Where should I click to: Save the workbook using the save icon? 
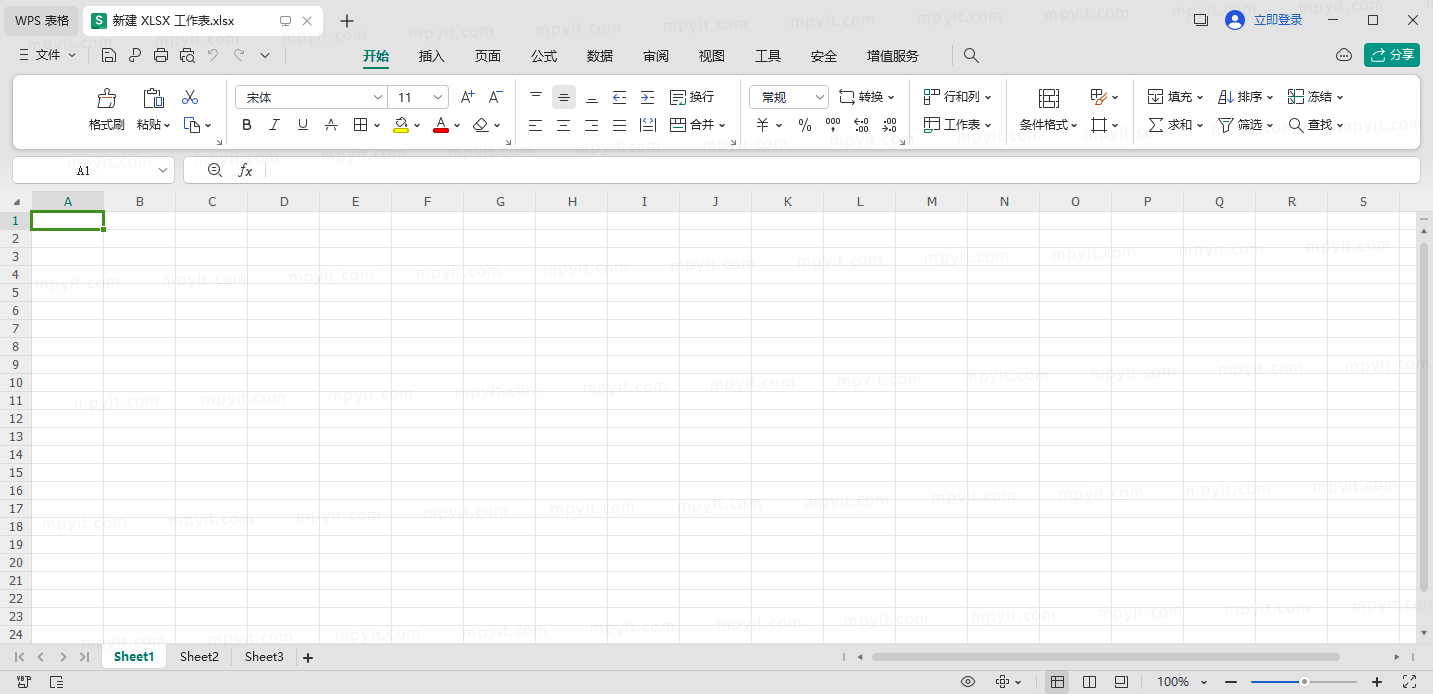(109, 56)
